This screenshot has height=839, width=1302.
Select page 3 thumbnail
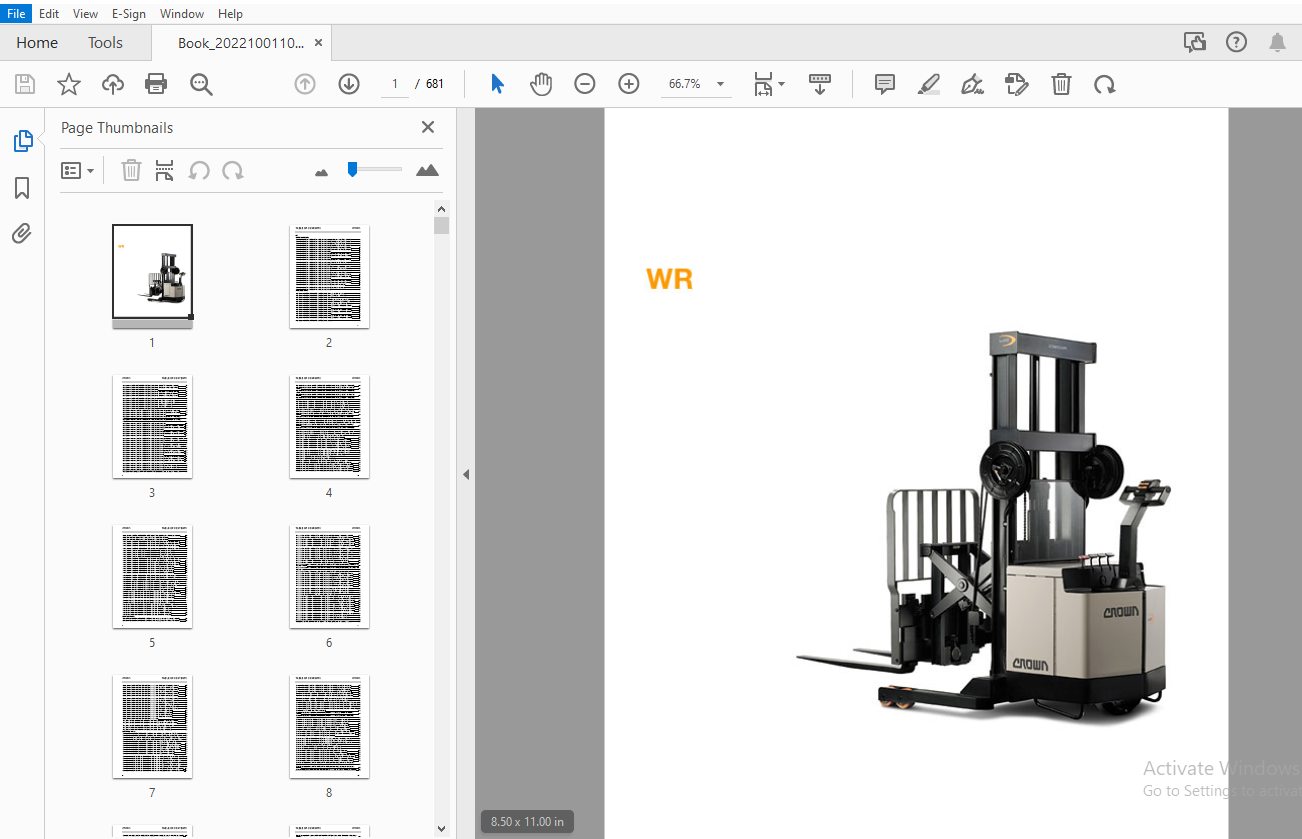tap(152, 426)
